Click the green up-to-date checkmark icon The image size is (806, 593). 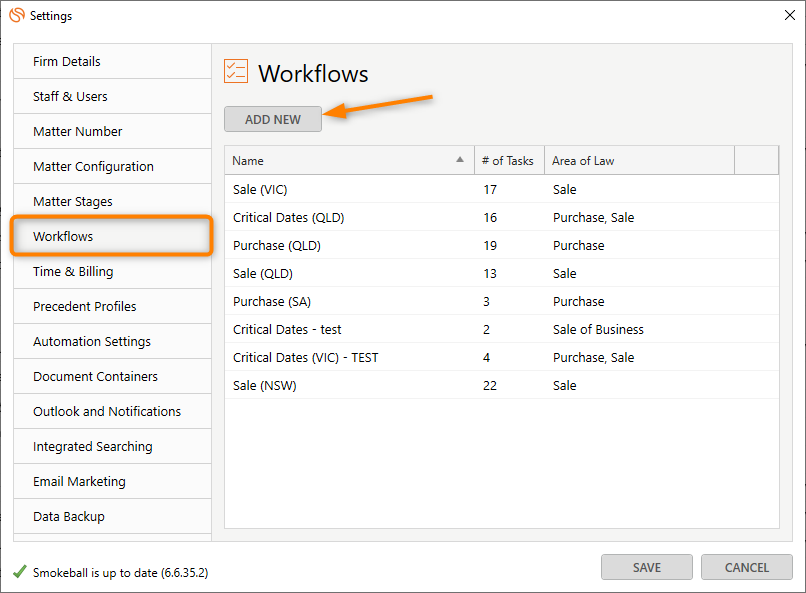20,572
